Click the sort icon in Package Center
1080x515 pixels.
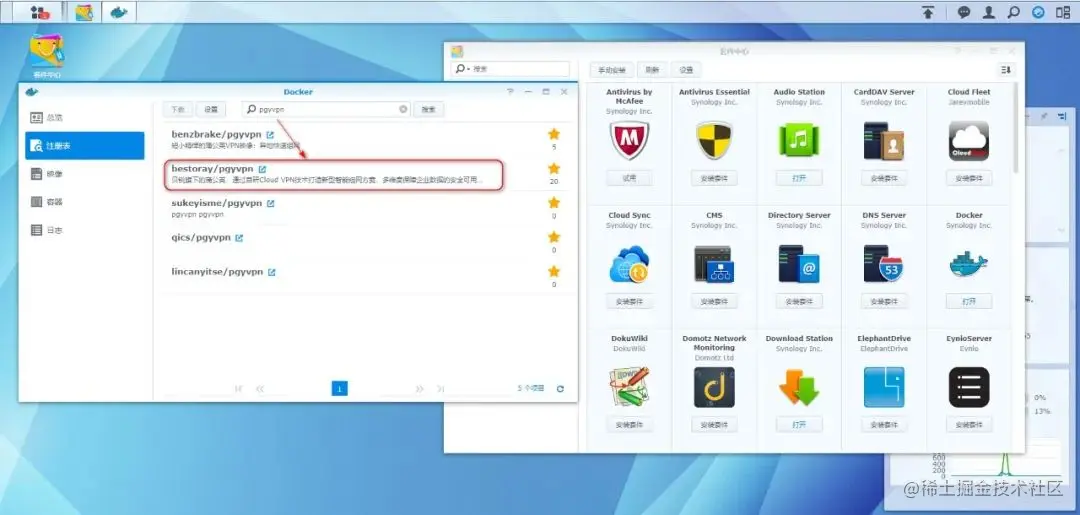pyautogui.click(x=1006, y=70)
